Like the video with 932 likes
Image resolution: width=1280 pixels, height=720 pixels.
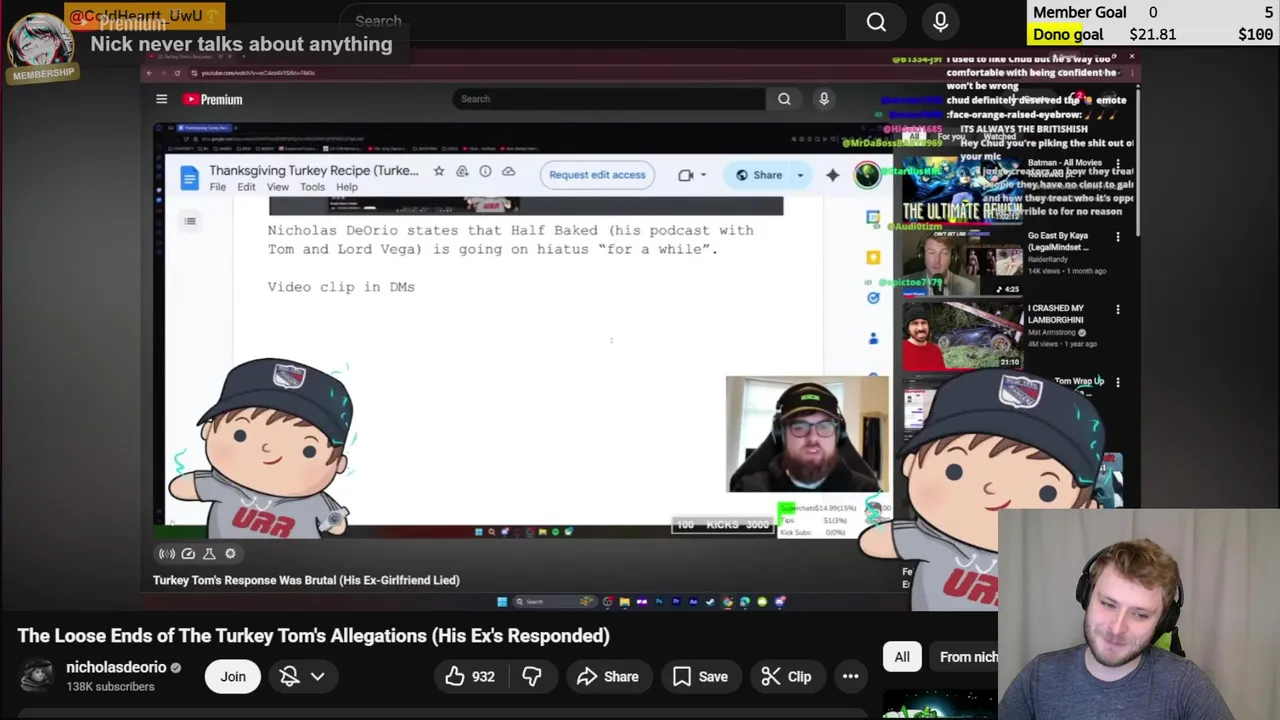[470, 677]
